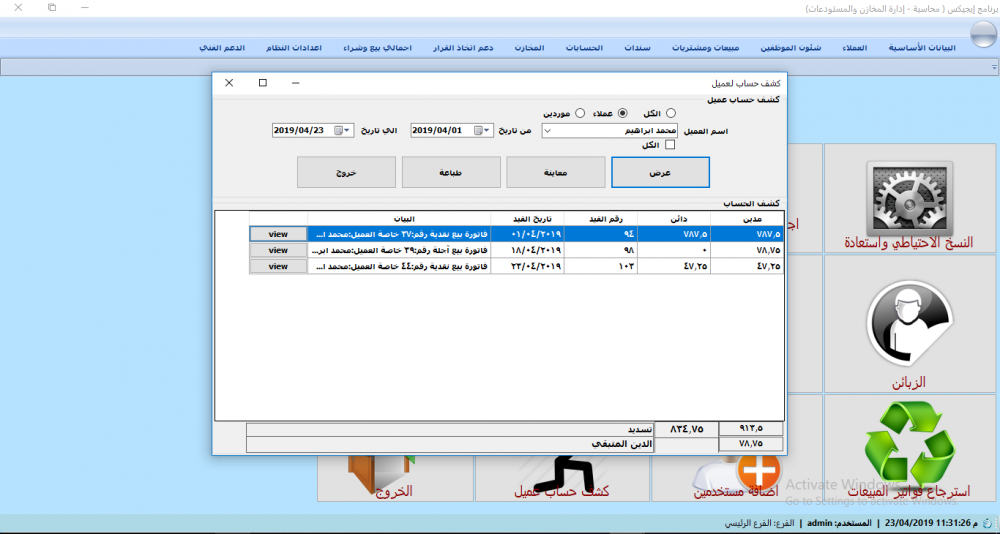
Task: Click the toolbar customize arrow under the orb
Action: 994,67
